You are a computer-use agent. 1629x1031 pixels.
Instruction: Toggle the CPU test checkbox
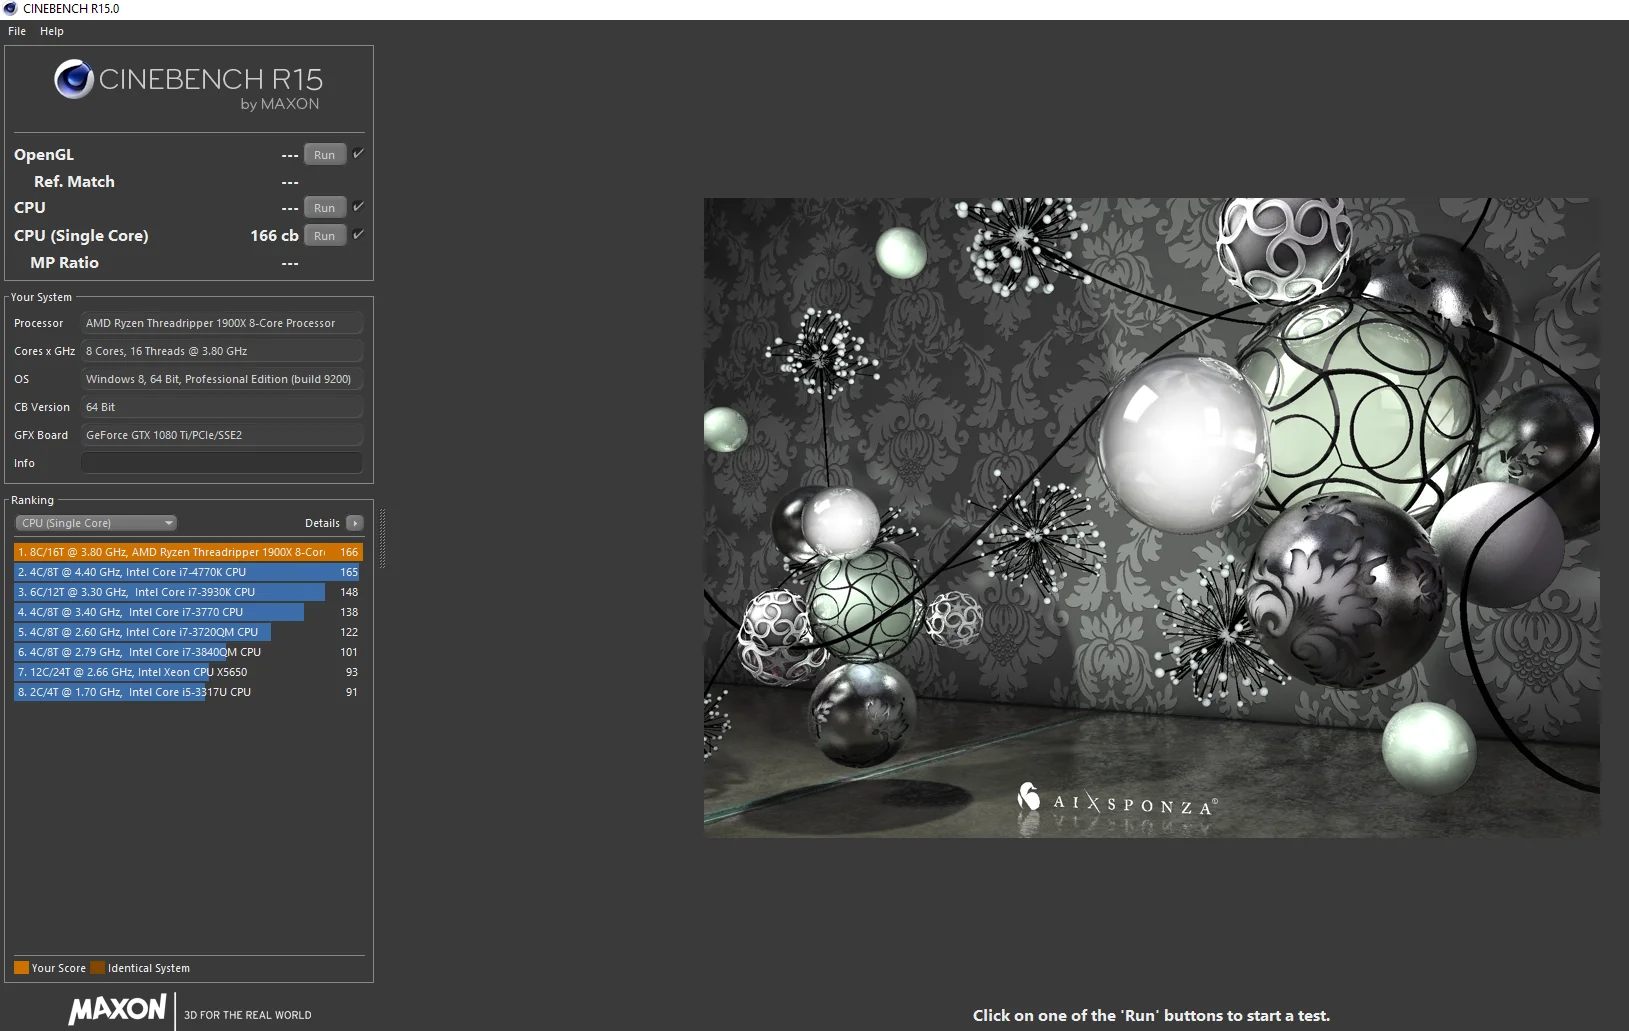click(x=358, y=207)
